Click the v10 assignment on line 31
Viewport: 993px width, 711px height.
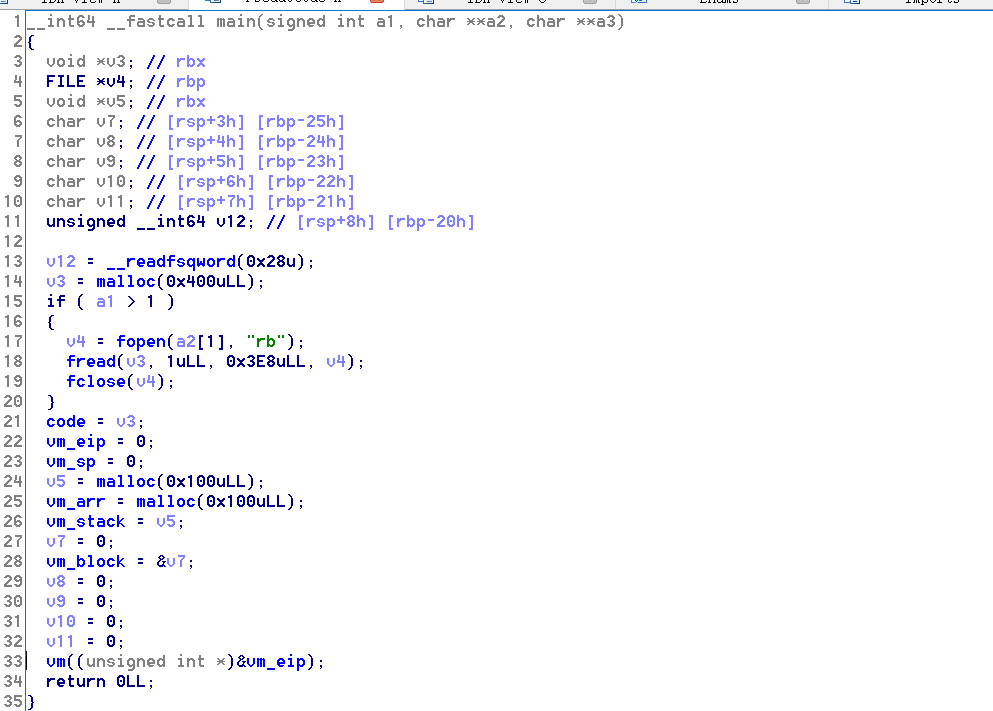coord(85,622)
